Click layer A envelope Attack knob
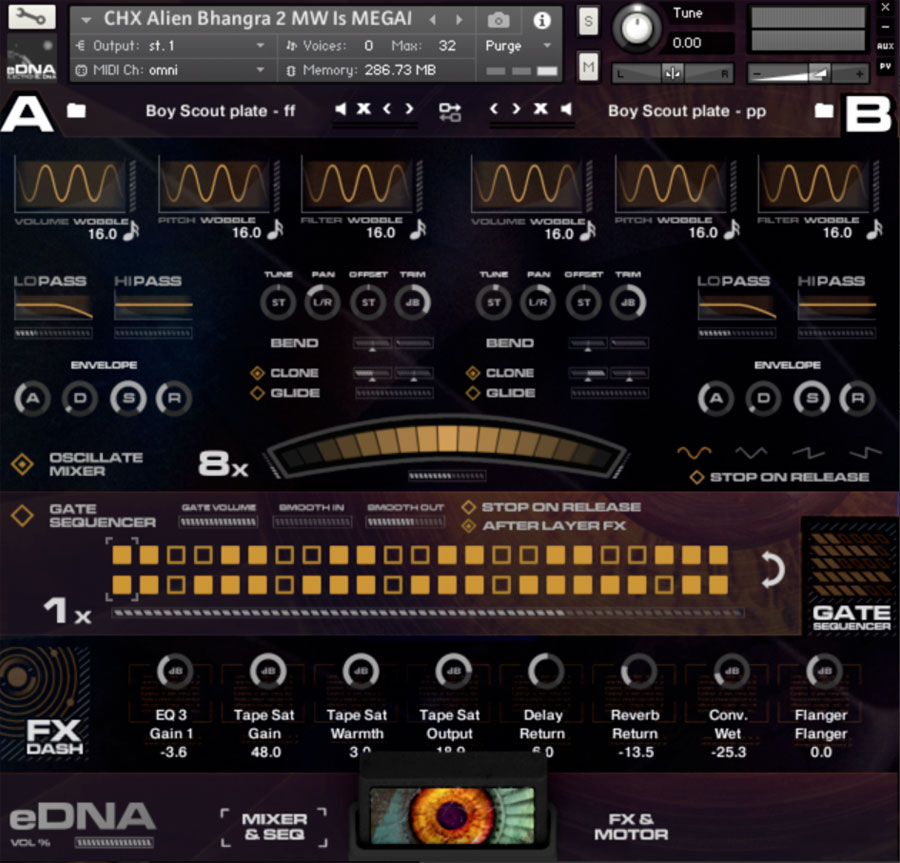The image size is (900, 863). click(32, 398)
